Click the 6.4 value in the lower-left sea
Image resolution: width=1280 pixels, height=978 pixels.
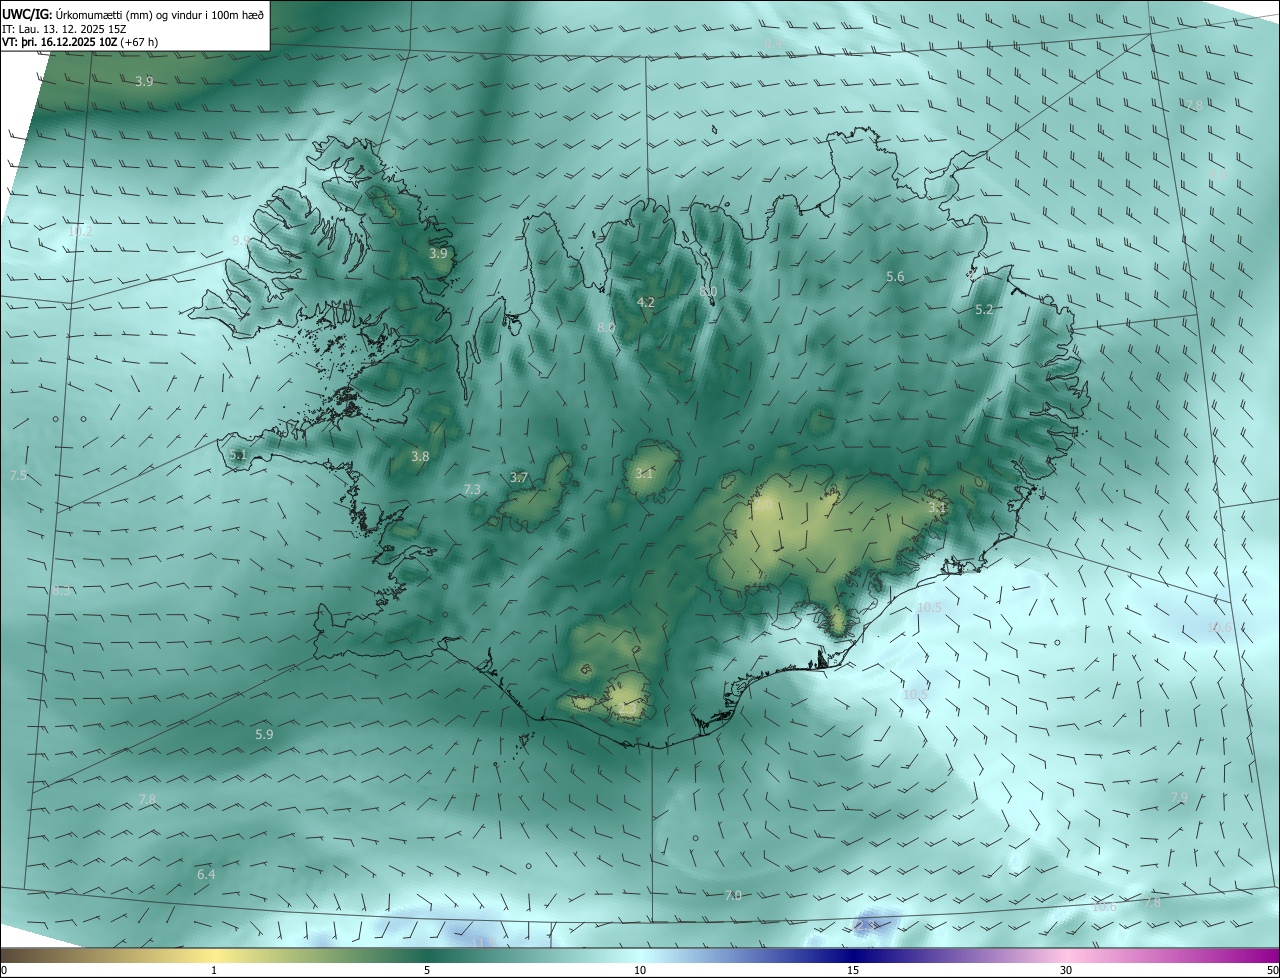(x=206, y=875)
